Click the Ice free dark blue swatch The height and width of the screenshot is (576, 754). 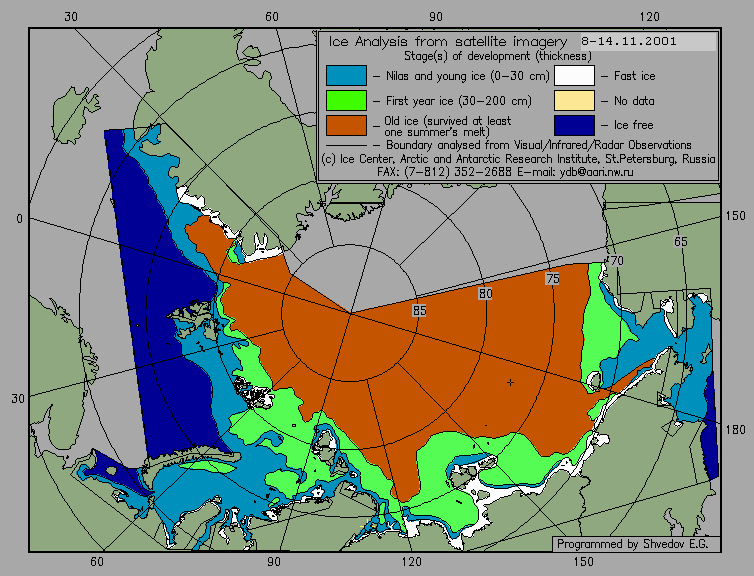point(574,125)
